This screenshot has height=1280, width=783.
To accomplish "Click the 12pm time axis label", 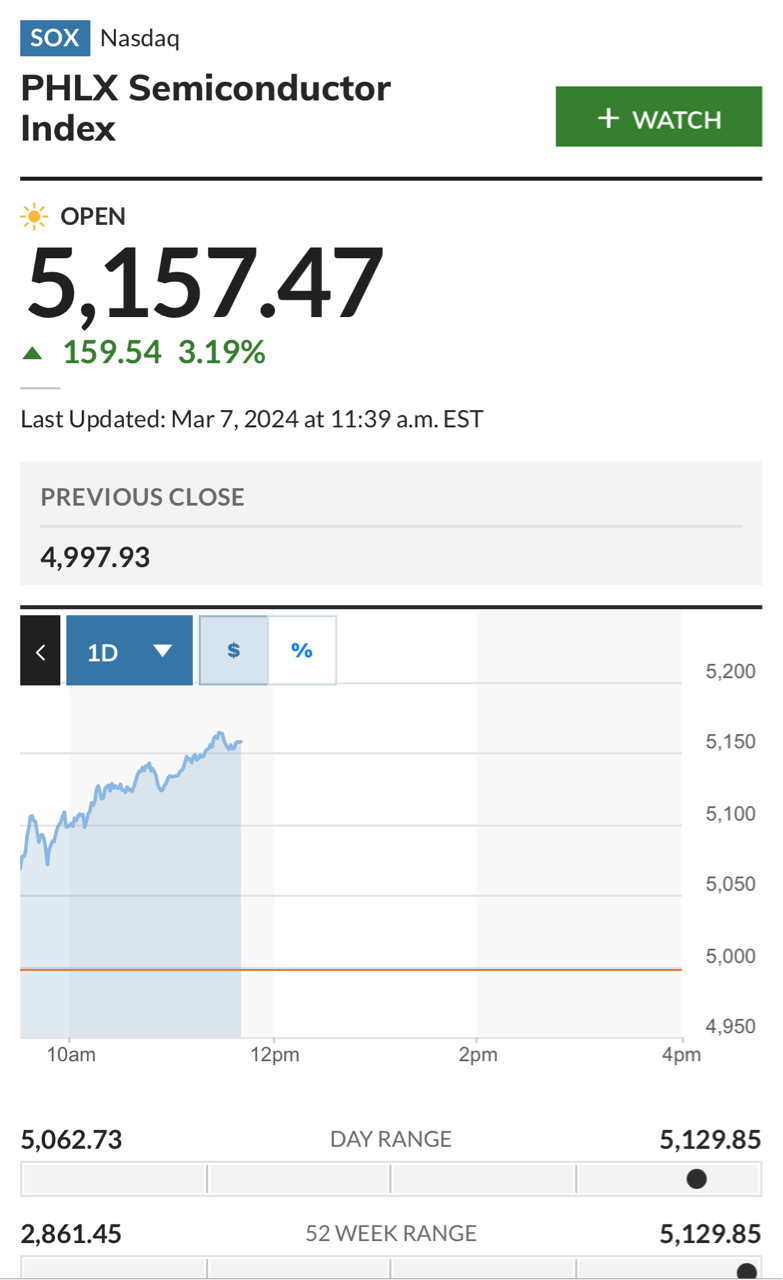I will tap(274, 1055).
